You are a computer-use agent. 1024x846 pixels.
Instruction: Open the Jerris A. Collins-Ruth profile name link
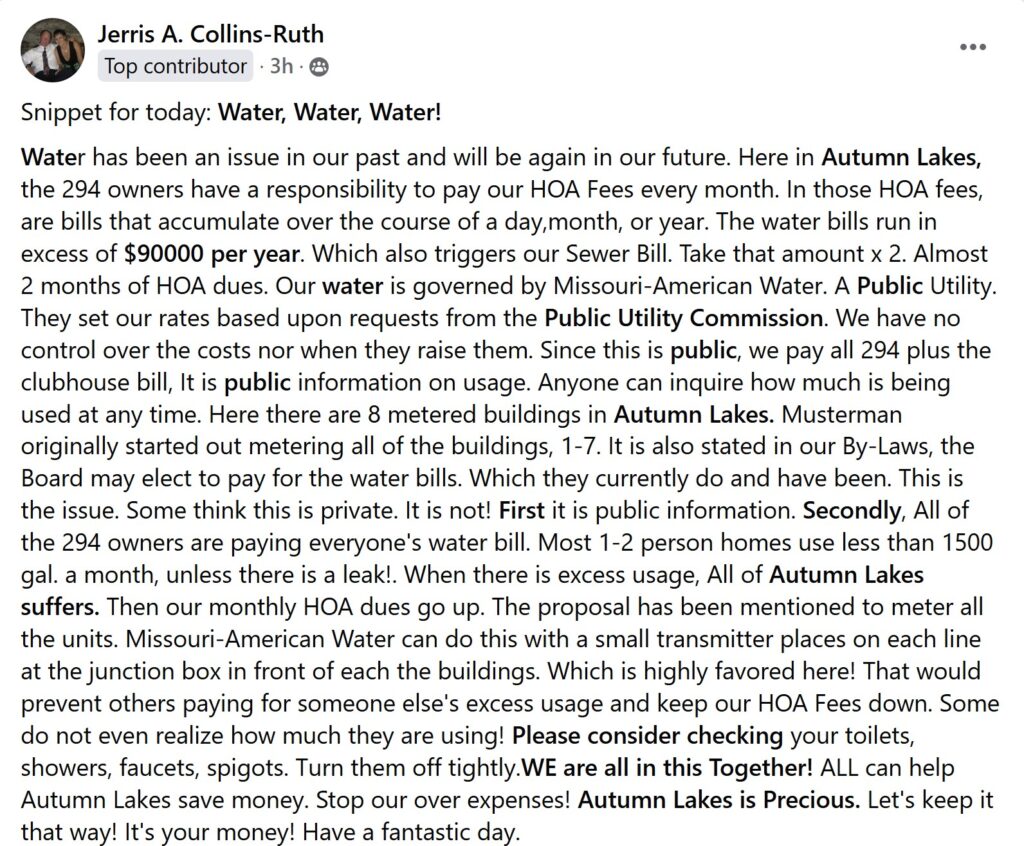coord(210,34)
